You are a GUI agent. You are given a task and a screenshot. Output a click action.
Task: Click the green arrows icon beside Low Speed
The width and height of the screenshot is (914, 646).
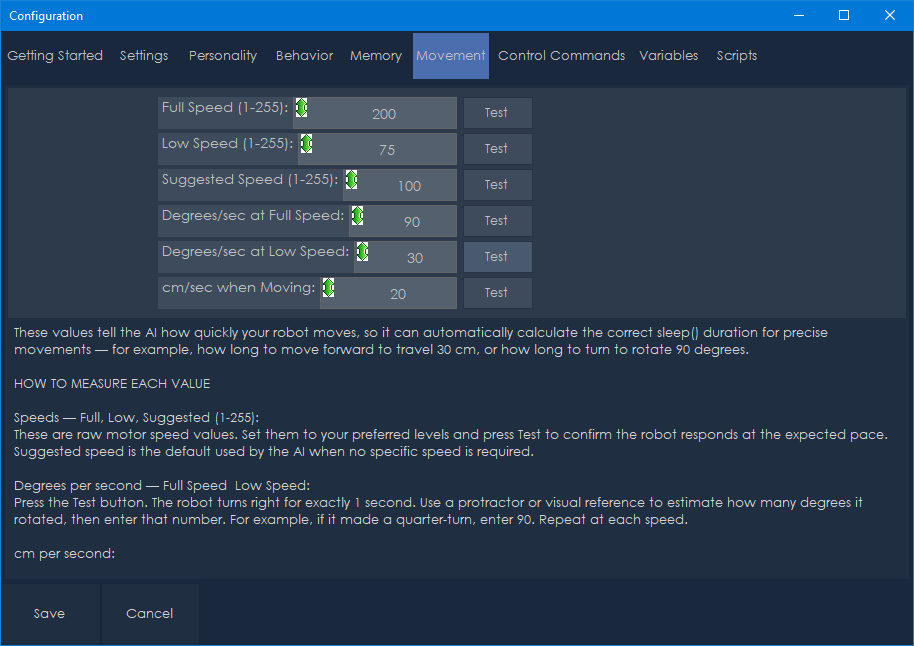(x=306, y=144)
